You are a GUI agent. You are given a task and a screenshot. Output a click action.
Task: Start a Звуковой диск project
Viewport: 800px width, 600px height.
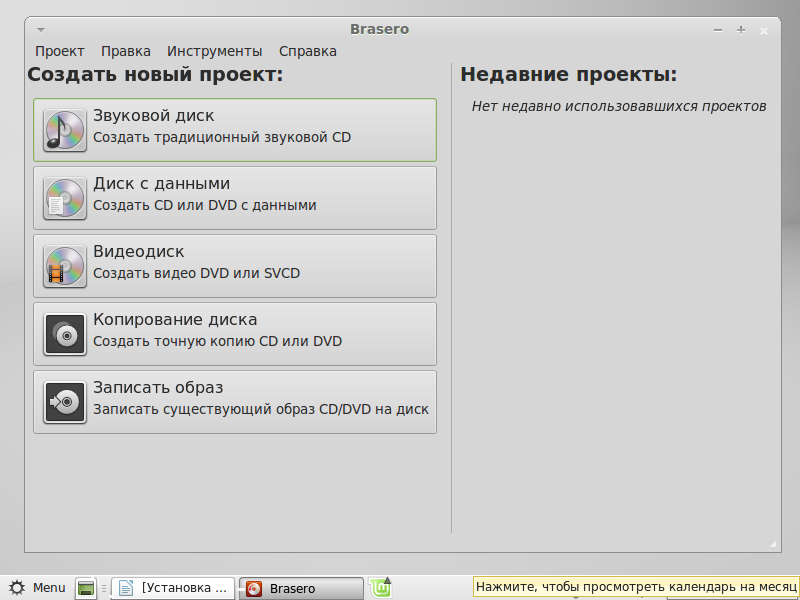pyautogui.click(x=235, y=130)
